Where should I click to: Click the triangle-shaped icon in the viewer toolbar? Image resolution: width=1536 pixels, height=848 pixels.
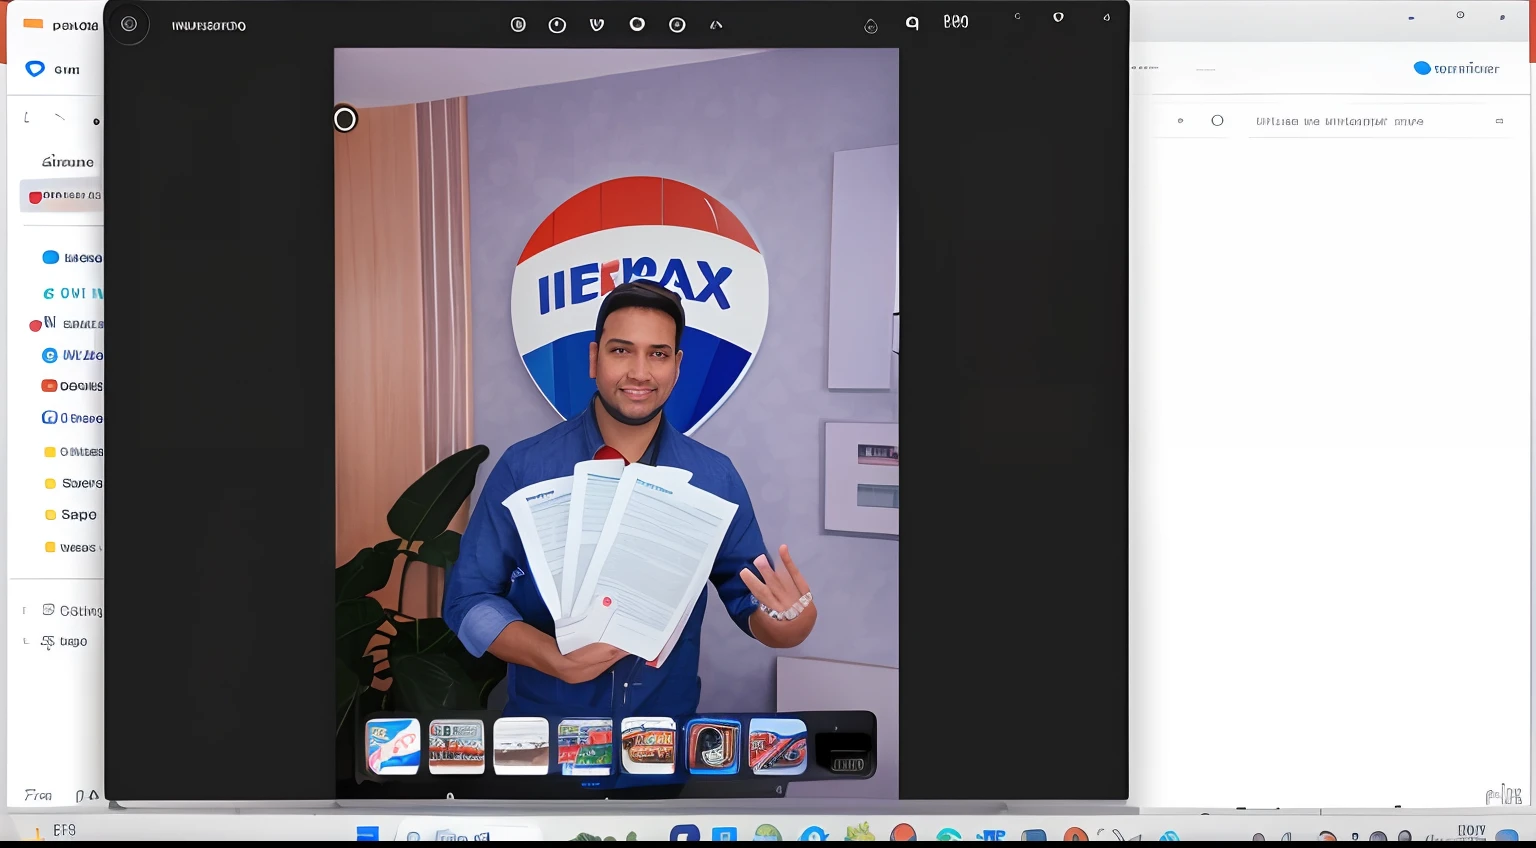pyautogui.click(x=716, y=25)
